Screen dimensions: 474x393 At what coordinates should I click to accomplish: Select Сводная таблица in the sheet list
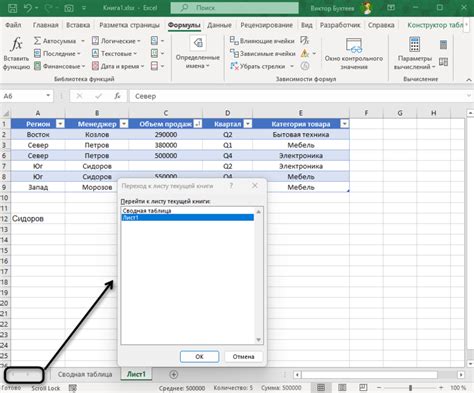187,211
